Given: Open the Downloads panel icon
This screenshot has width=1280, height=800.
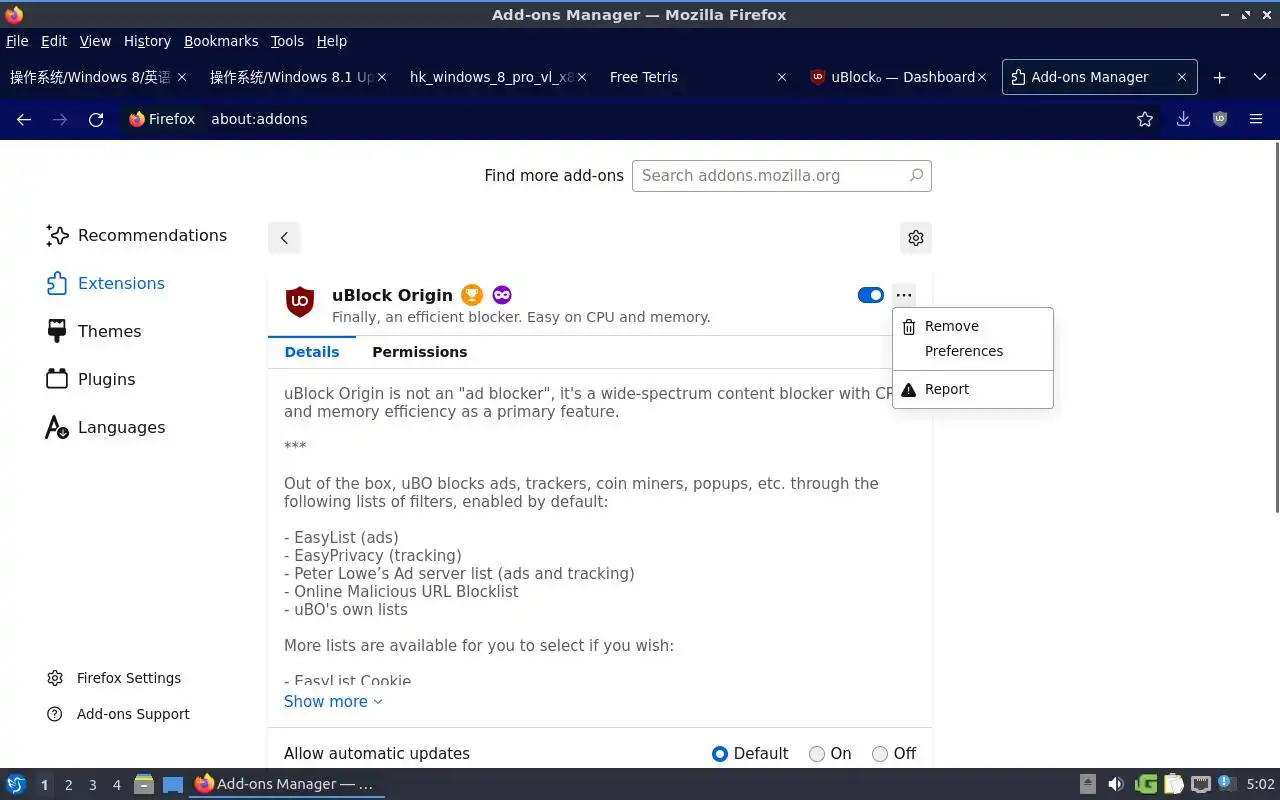Looking at the screenshot, I should pos(1183,119).
